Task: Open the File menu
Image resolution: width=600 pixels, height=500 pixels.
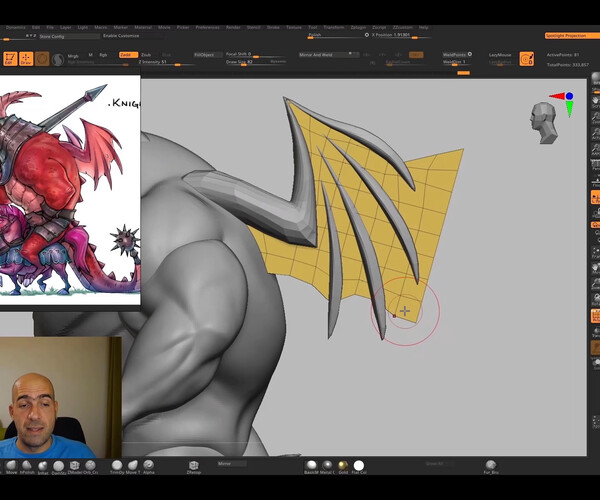Action: (50, 28)
